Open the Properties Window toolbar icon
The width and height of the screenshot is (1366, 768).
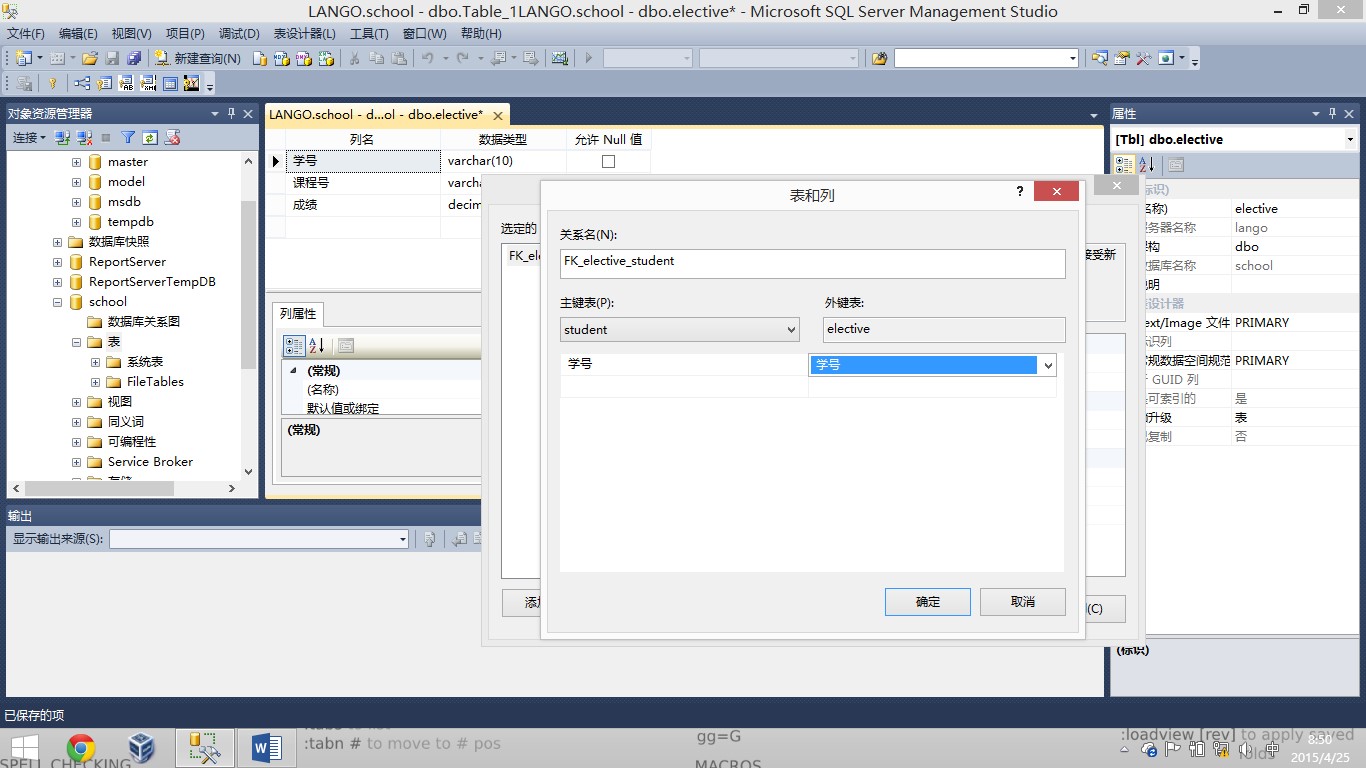pos(1121,58)
